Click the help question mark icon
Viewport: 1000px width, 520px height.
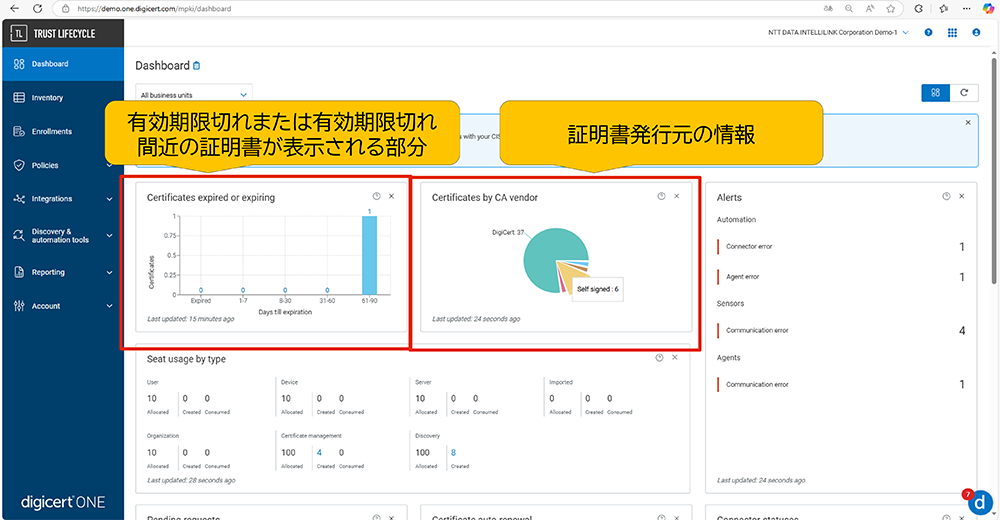coord(929,33)
